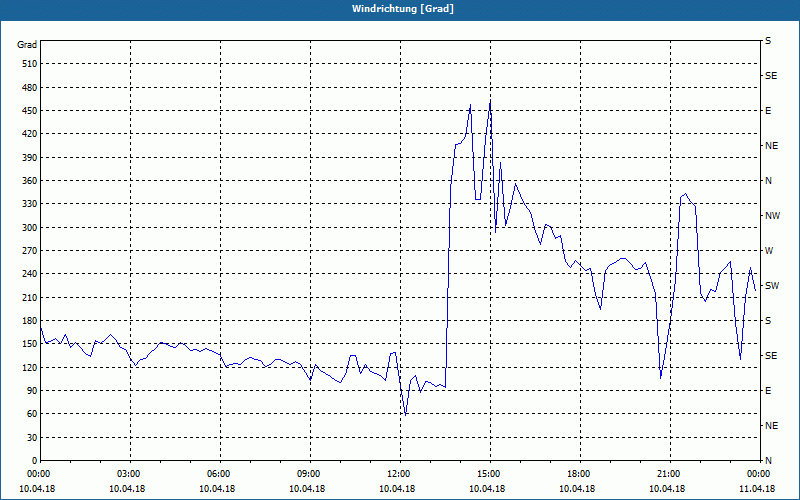Image resolution: width=800 pixels, height=500 pixels.
Task: Select the 270 y-axis value label
Action: [30, 251]
